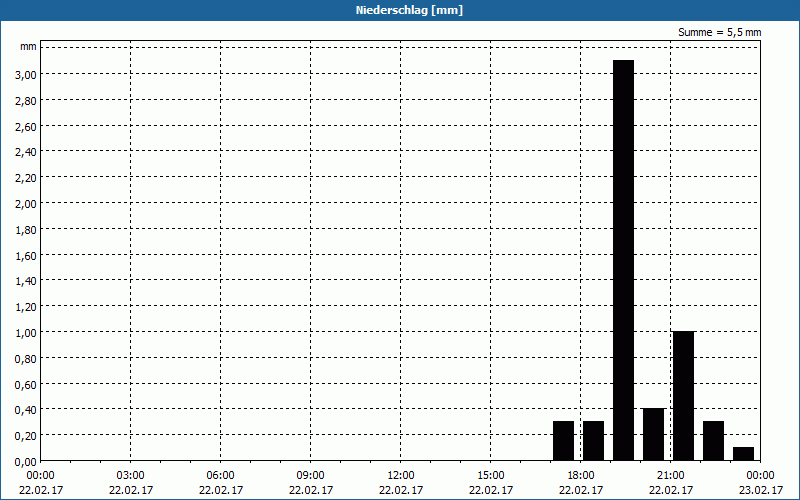Click the "22.02.17" date under 12:00
This screenshot has height=500, width=800.
coord(401,490)
